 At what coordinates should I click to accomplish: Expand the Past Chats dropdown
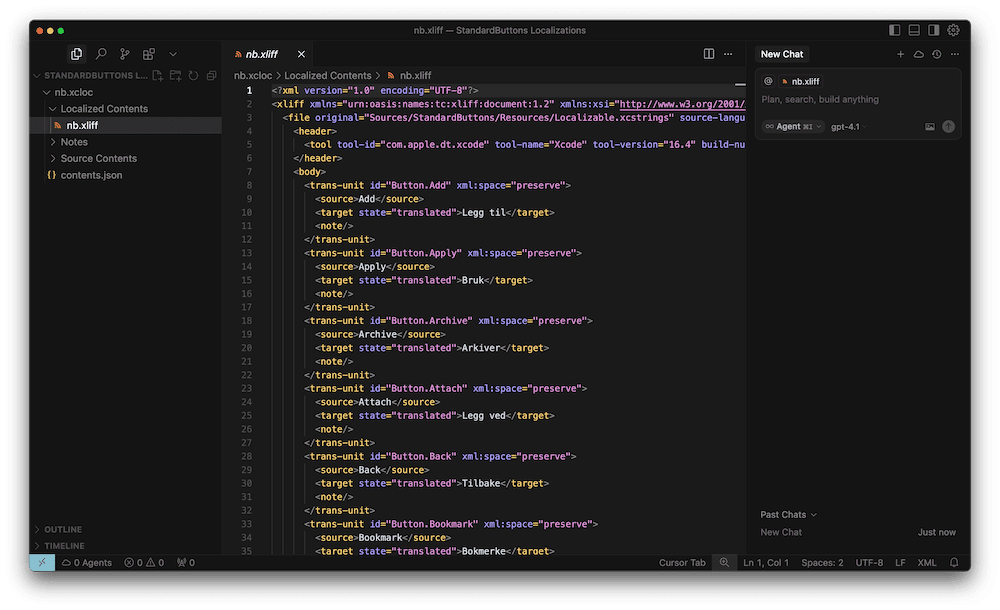pos(788,514)
